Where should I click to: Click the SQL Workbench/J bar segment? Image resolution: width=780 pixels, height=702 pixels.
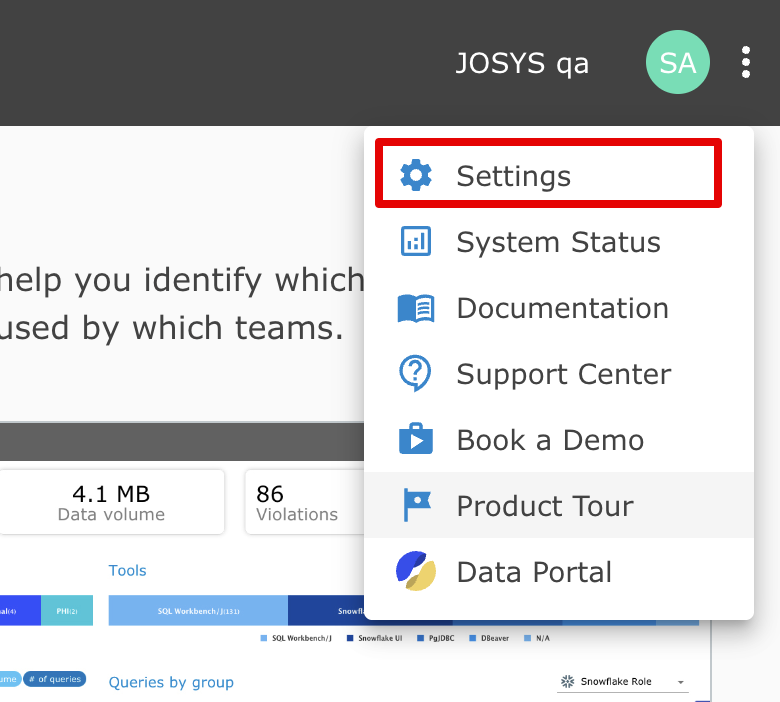(x=198, y=610)
